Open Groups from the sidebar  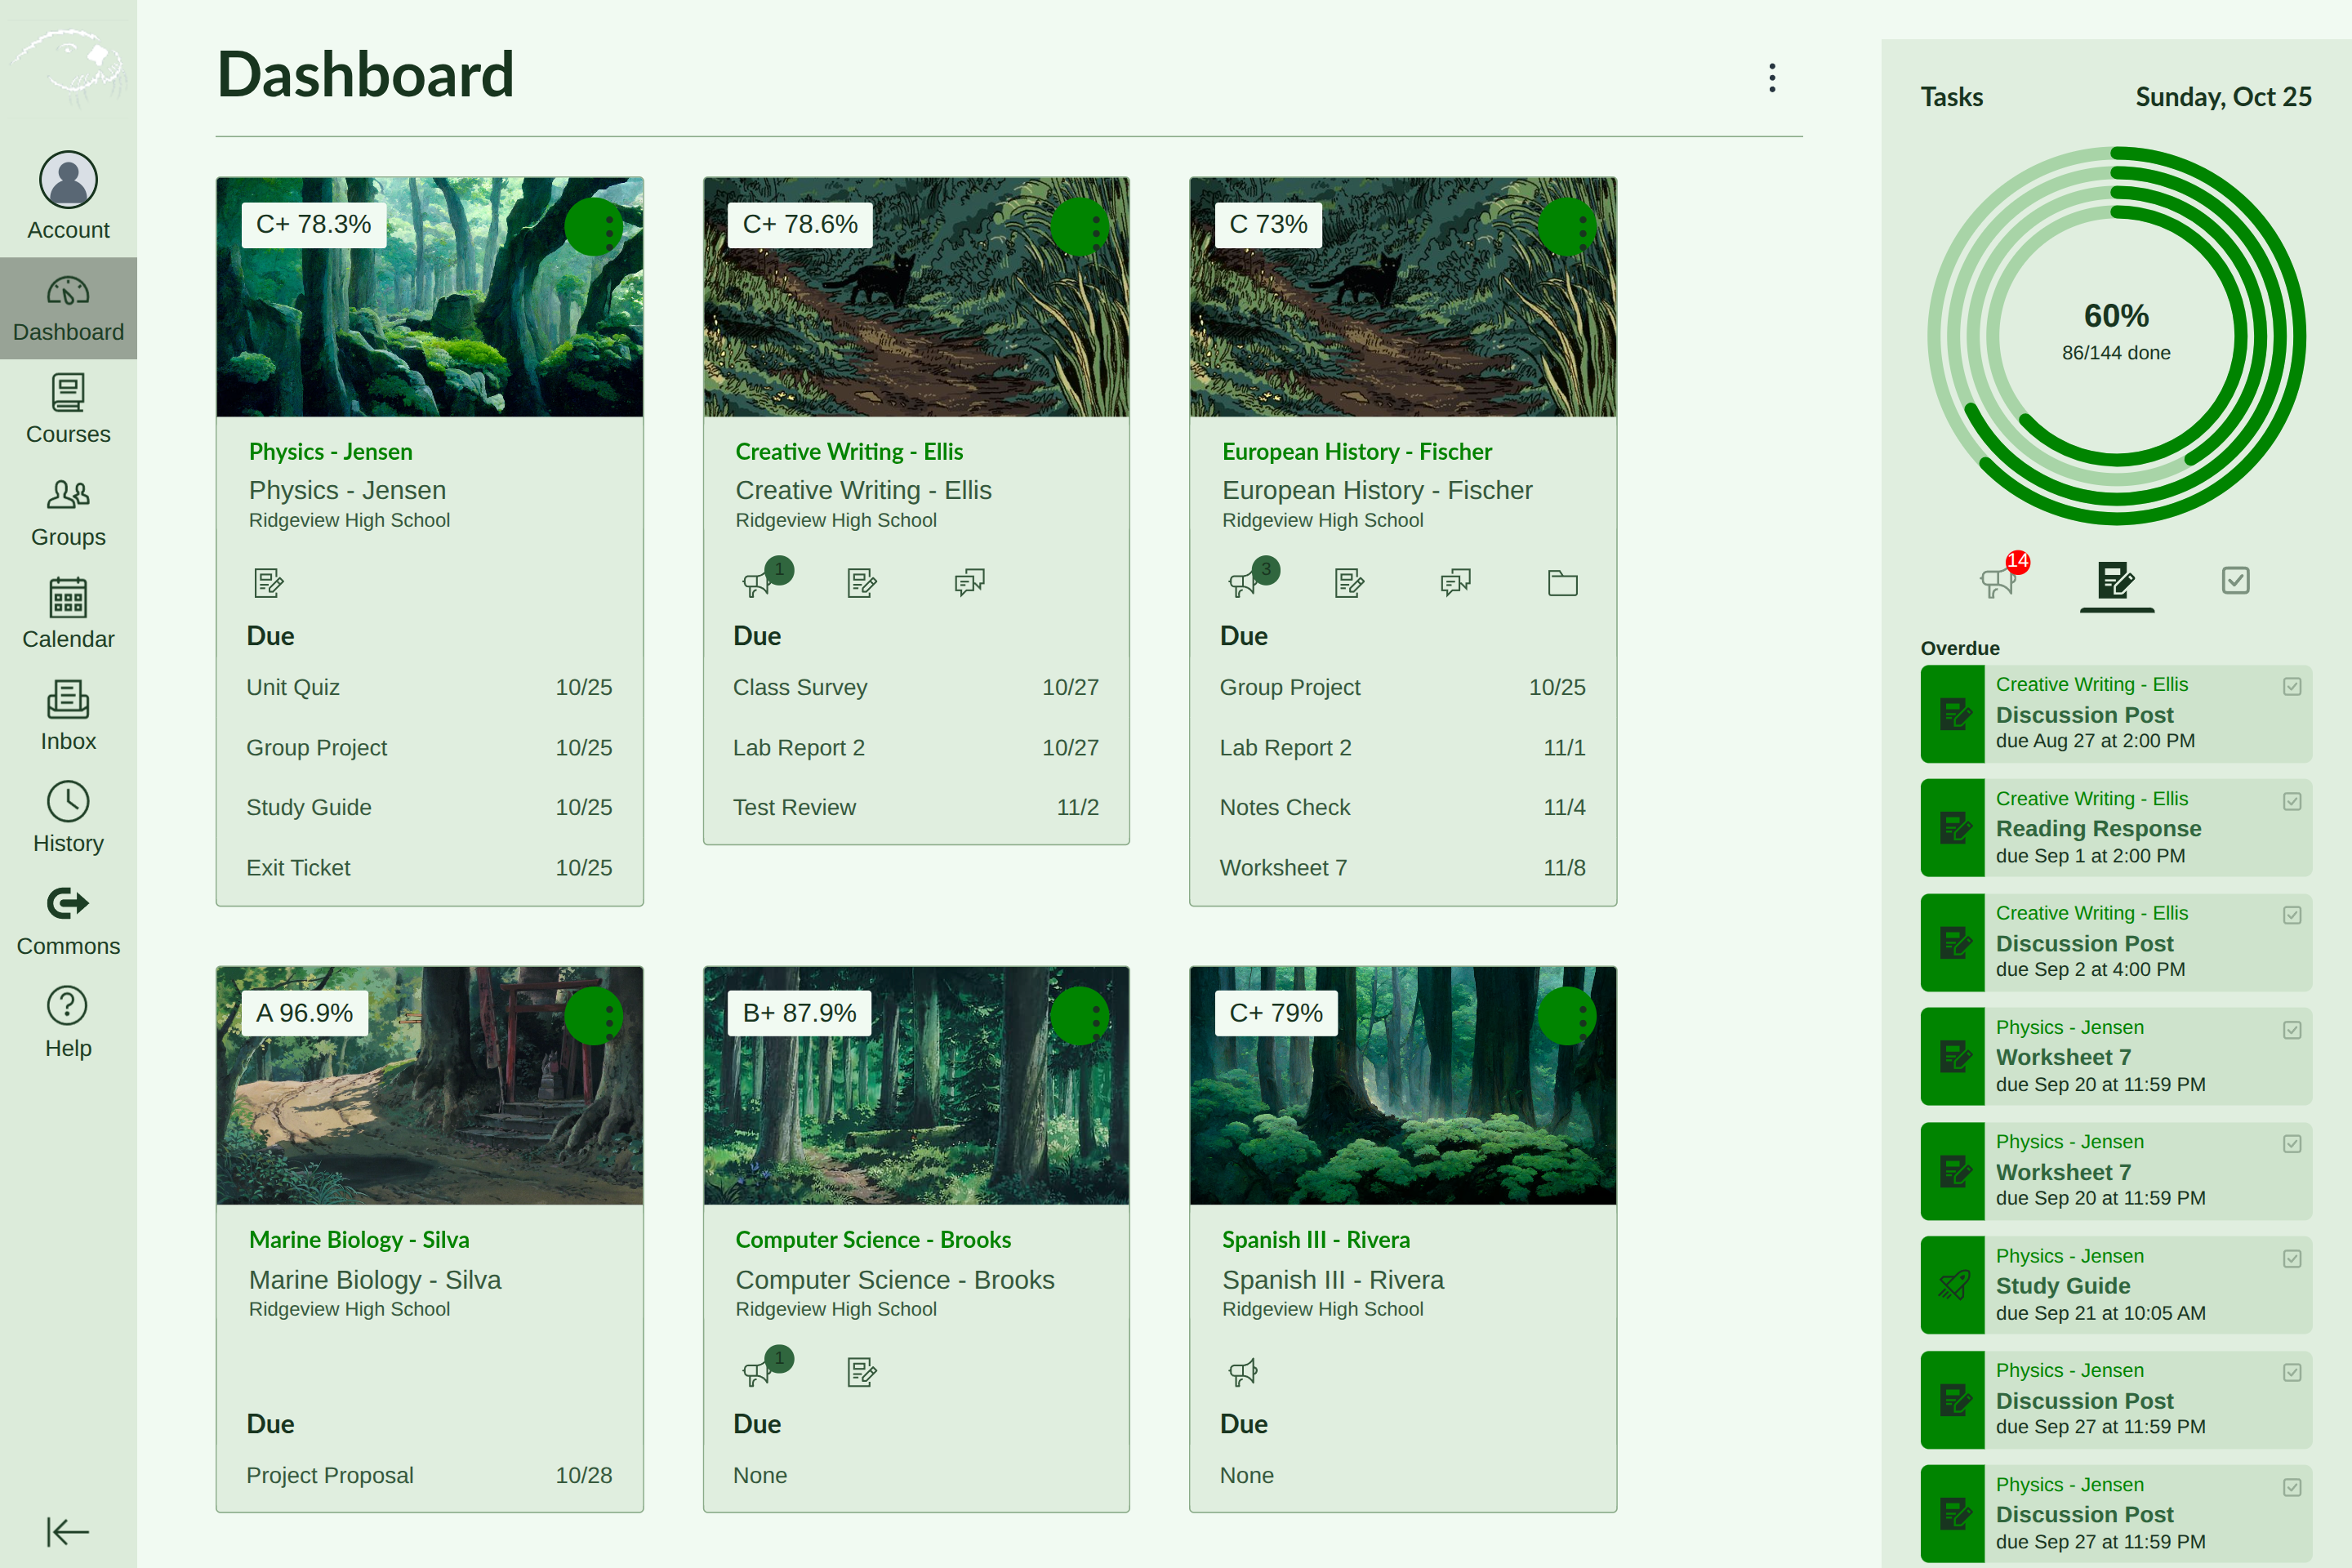coord(68,512)
